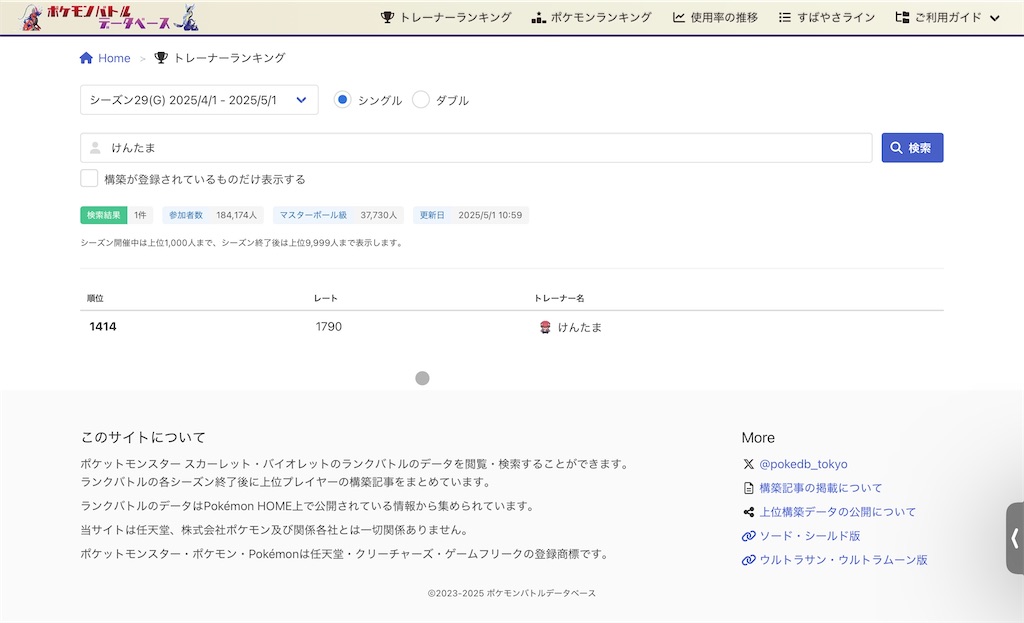The width and height of the screenshot is (1024, 623).
Task: Select the ダブル radio button
Action: (x=421, y=100)
